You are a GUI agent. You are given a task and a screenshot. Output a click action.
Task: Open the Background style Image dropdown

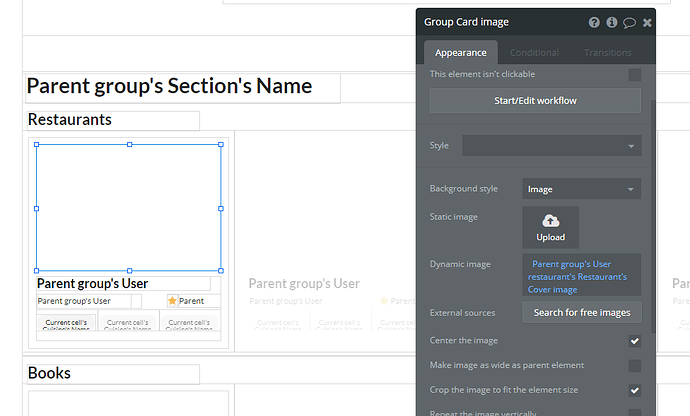click(581, 189)
